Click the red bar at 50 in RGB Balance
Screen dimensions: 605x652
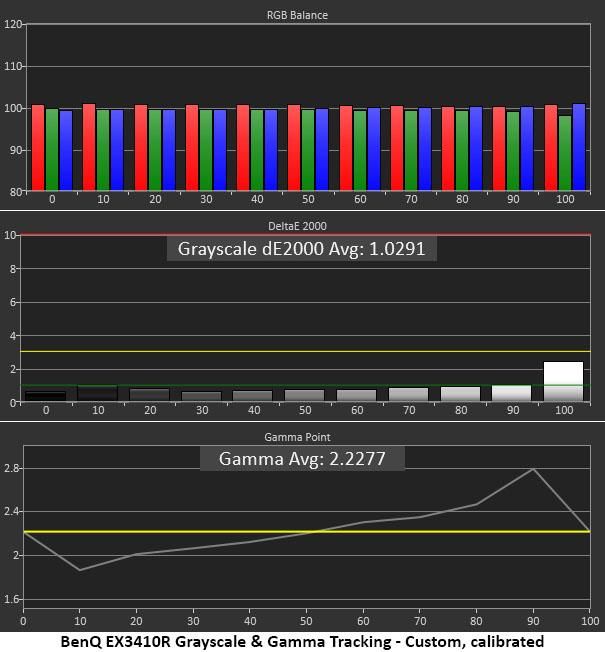(294, 148)
